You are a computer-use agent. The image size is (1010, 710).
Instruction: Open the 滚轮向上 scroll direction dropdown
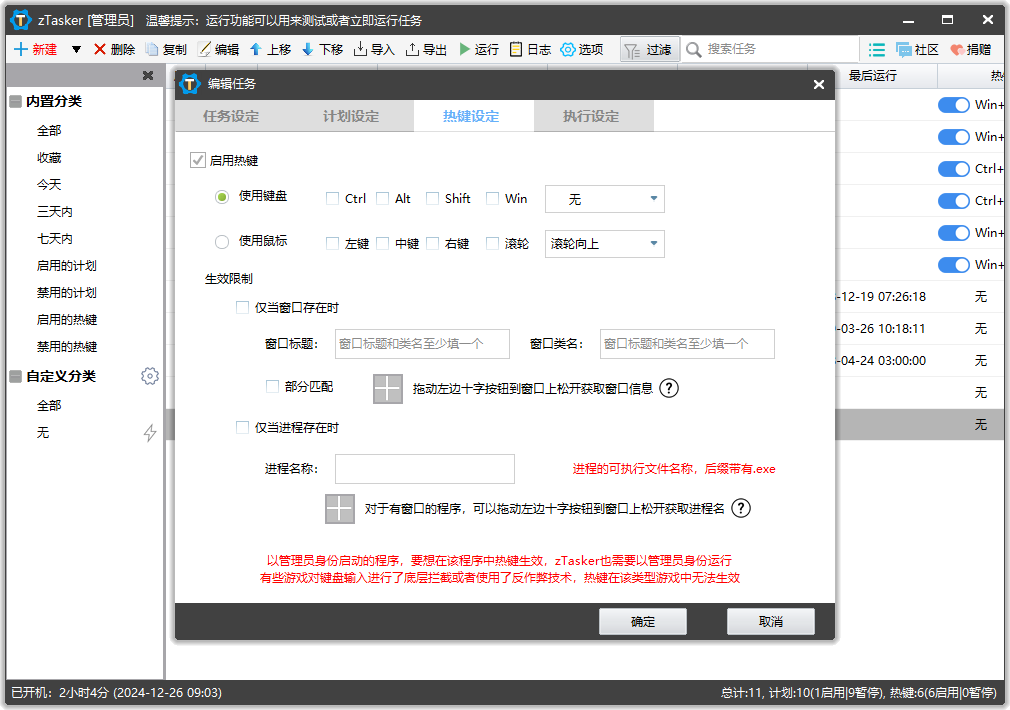pos(604,243)
